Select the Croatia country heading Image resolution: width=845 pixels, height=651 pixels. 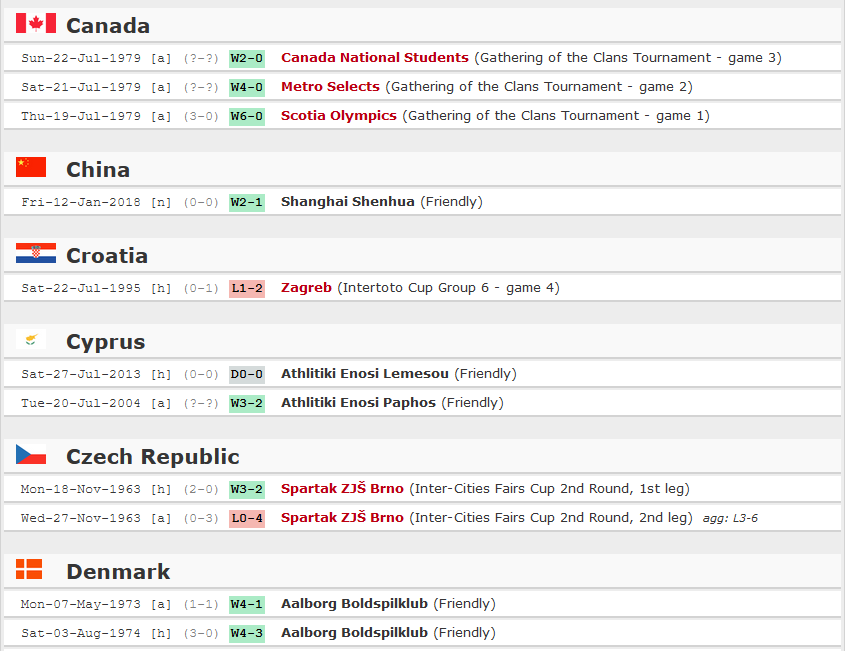(107, 256)
